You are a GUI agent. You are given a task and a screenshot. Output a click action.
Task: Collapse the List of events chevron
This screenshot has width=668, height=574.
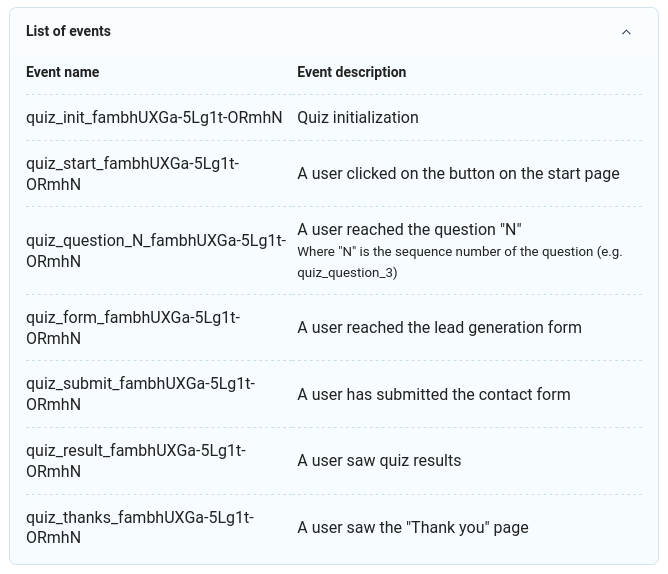click(x=626, y=32)
